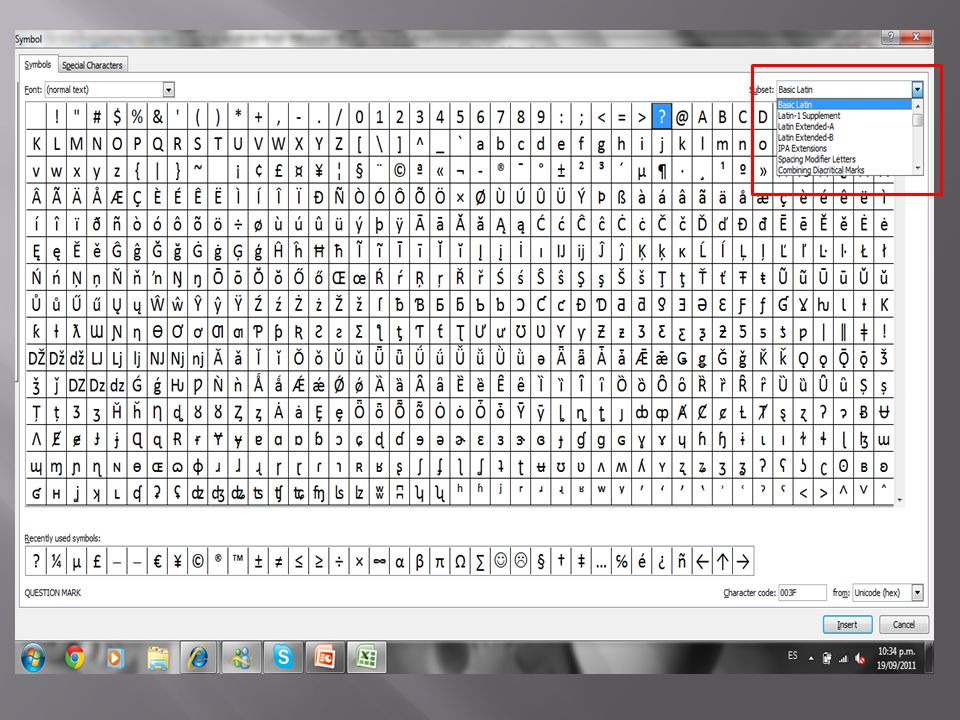
Task: Pick the not-equal ≠ sign from recently used
Action: [x=279, y=561]
